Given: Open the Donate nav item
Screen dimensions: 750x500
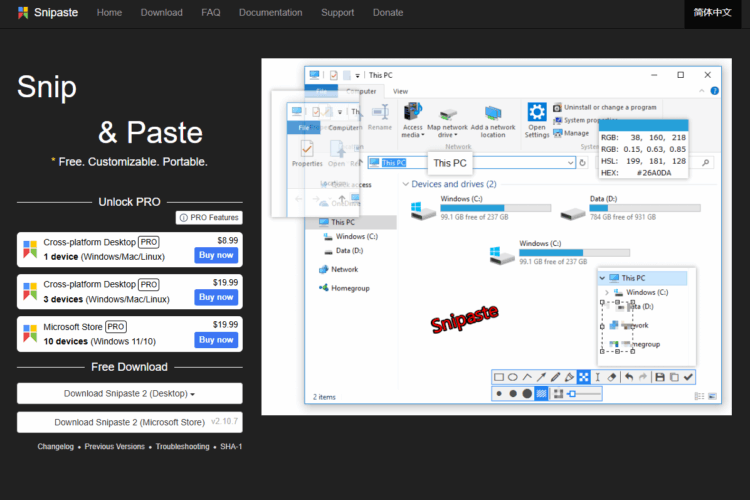Looking at the screenshot, I should [388, 12].
